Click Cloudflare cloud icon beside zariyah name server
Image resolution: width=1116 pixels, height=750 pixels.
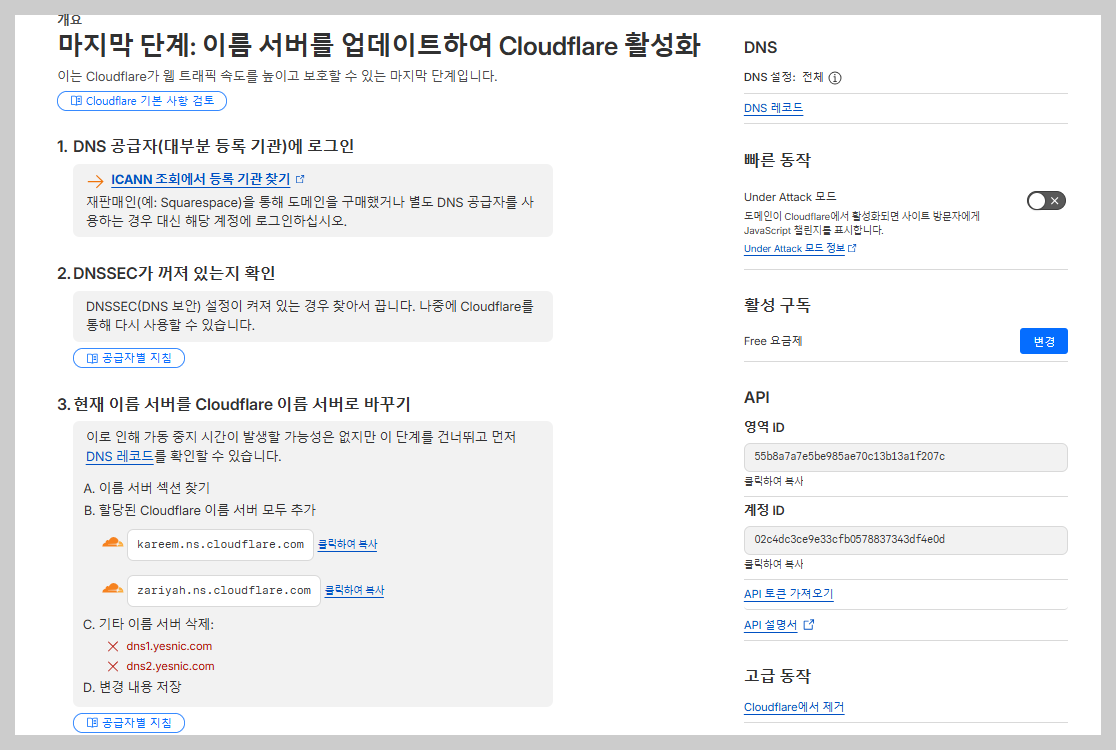tap(112, 588)
